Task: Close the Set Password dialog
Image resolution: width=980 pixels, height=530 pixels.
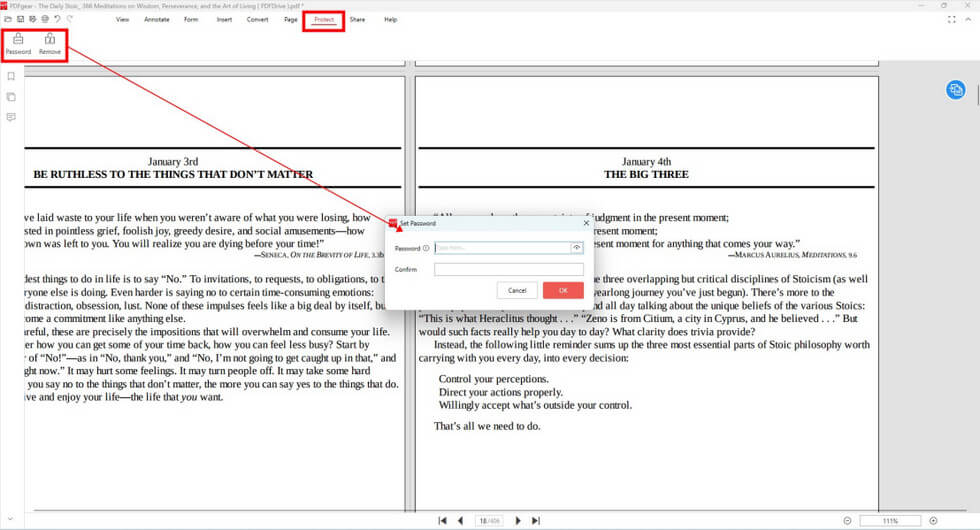Action: point(586,222)
